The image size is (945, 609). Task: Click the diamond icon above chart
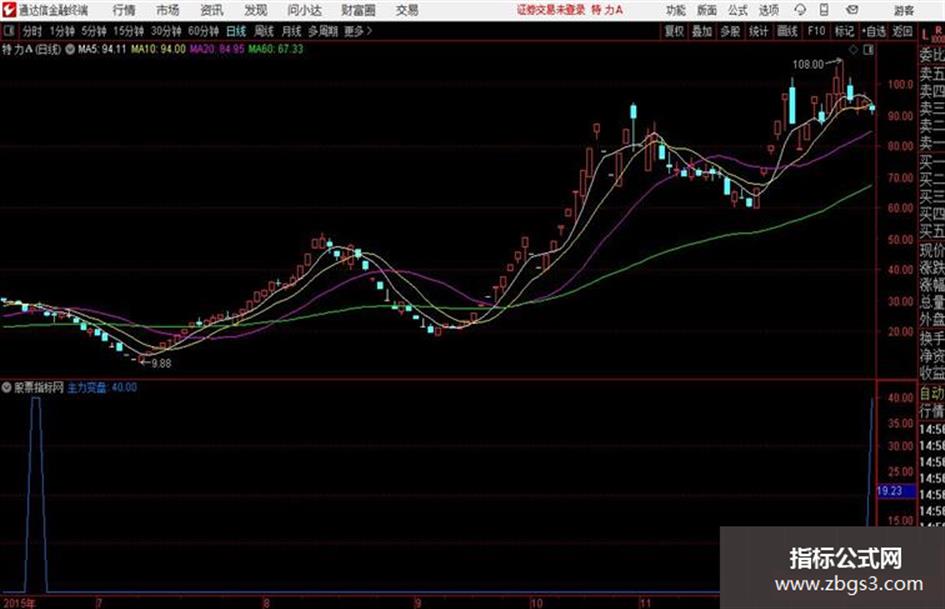coord(853,50)
